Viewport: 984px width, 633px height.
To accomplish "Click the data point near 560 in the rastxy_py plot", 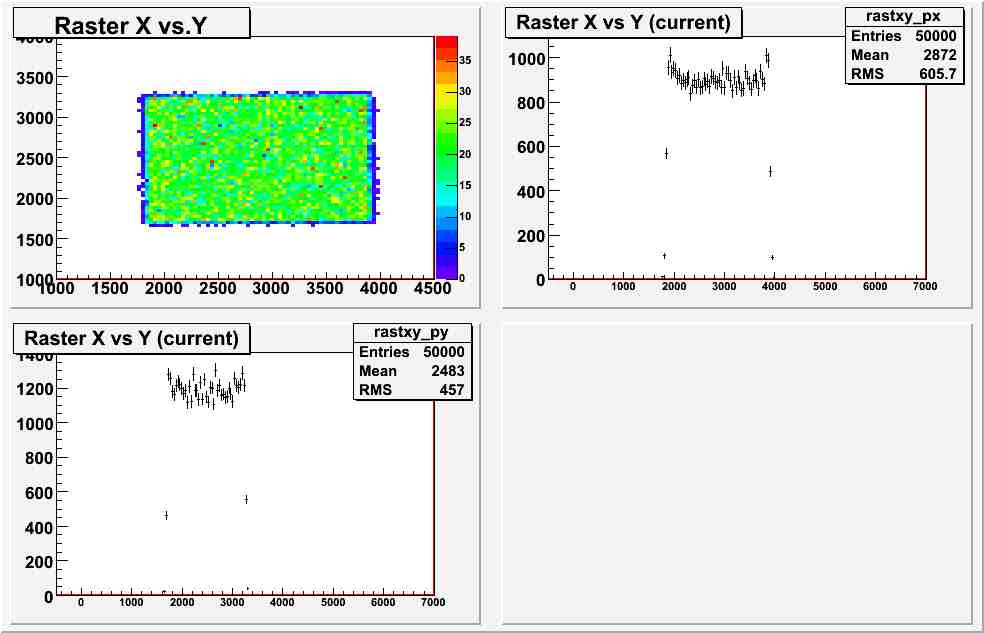I will 246,499.
